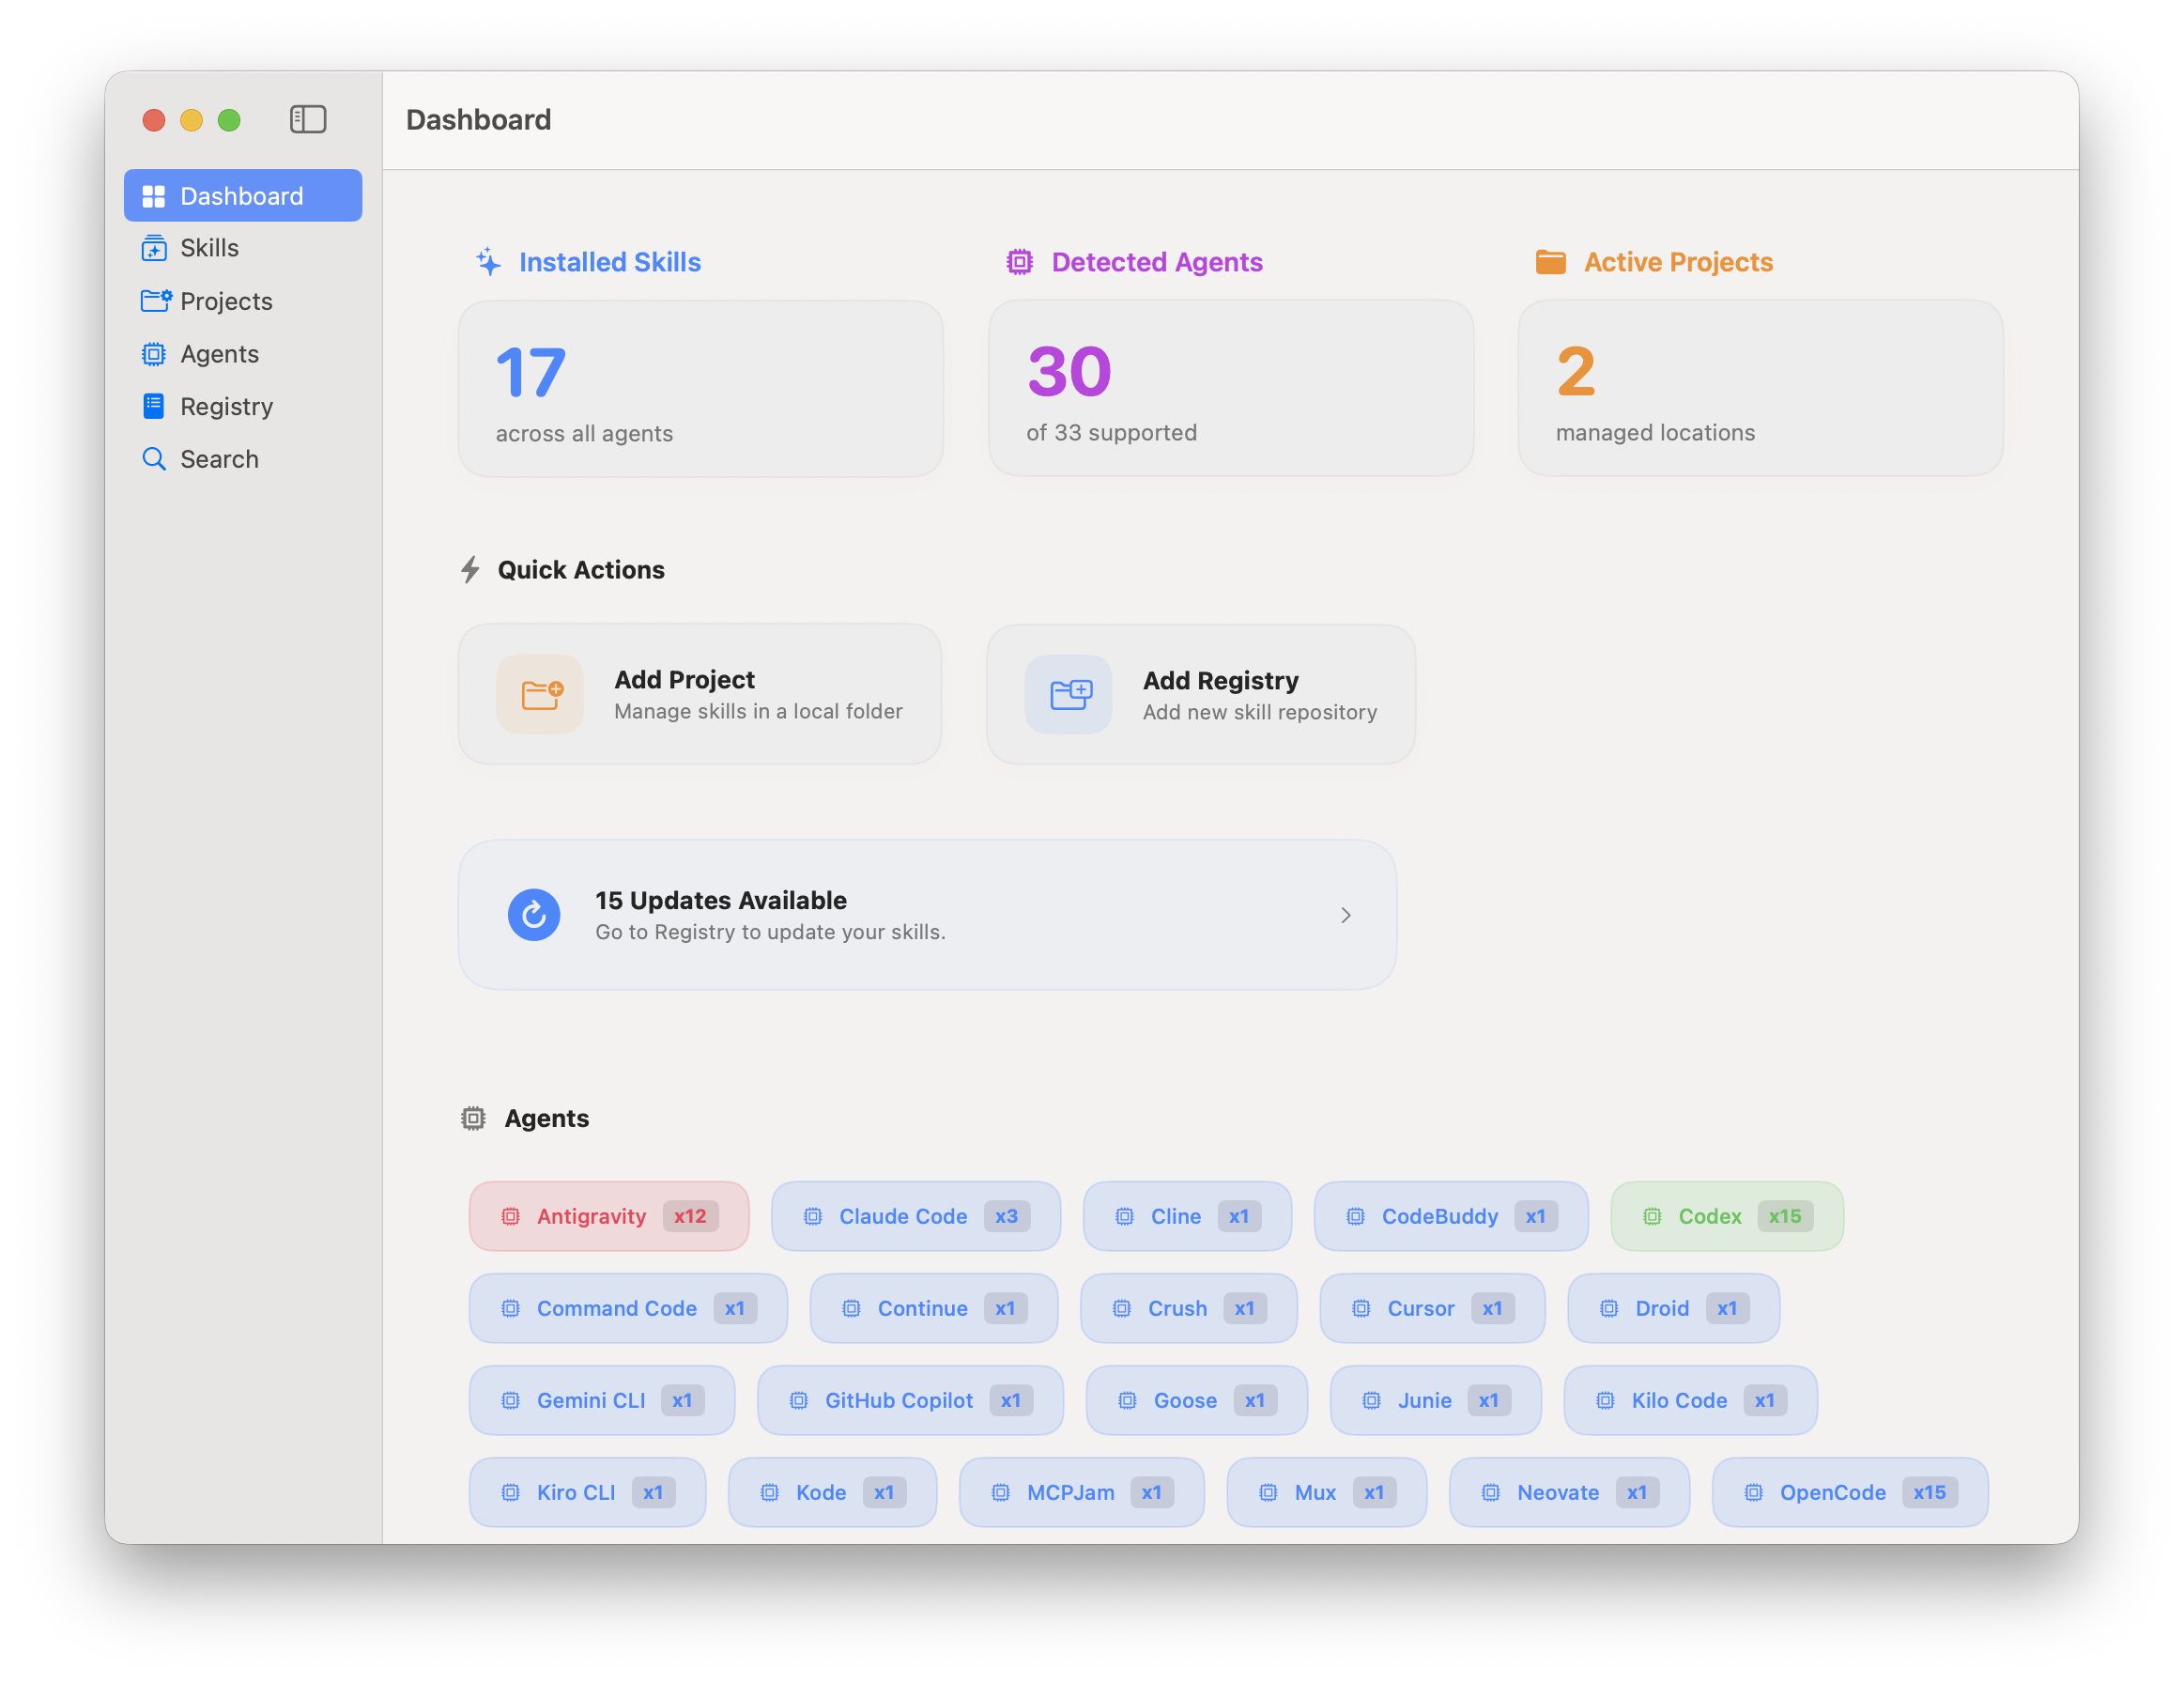2184x1683 pixels.
Task: Click the Agents chip sidebar icon
Action: [154, 354]
